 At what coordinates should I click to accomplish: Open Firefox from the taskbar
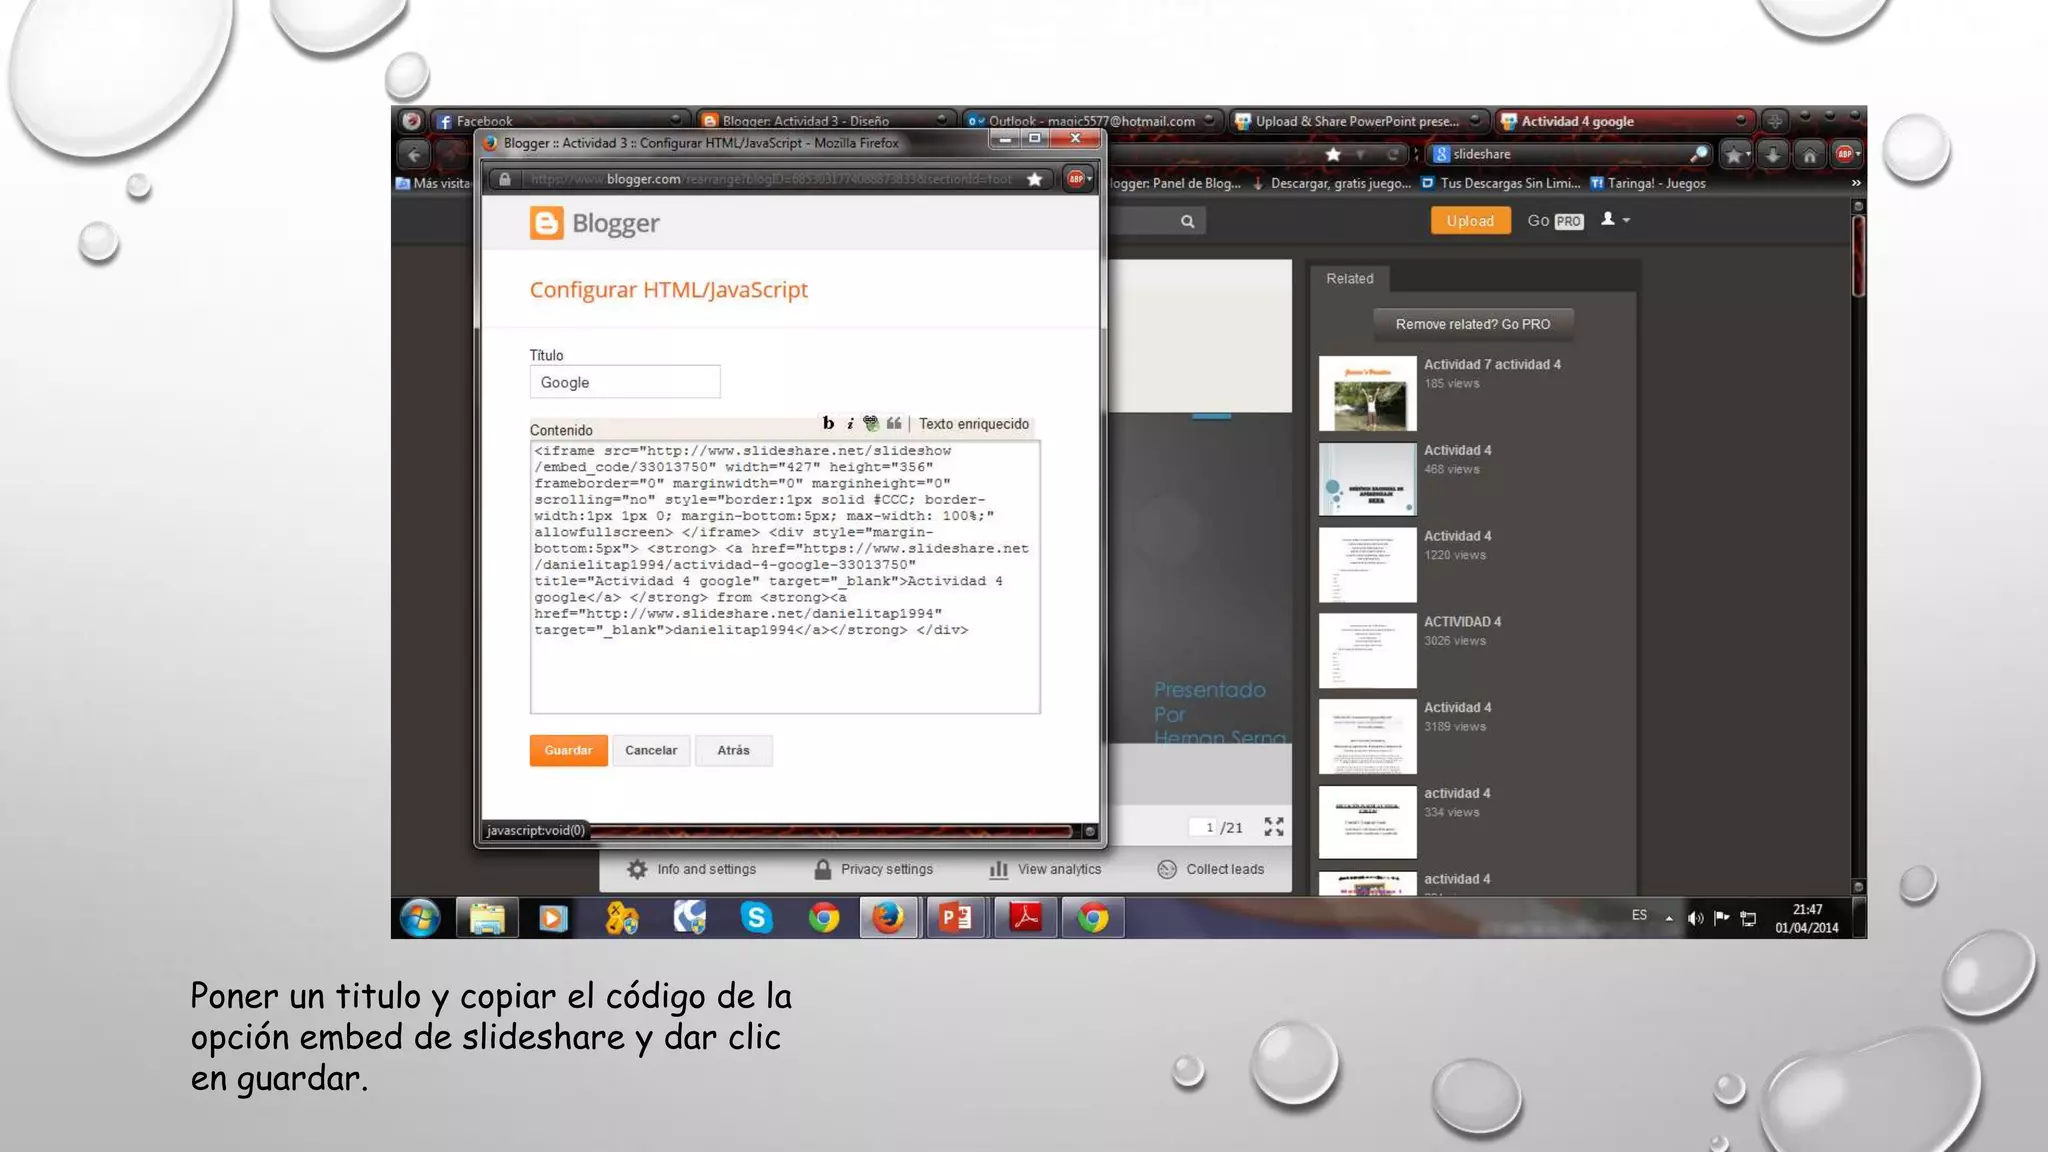coord(888,917)
